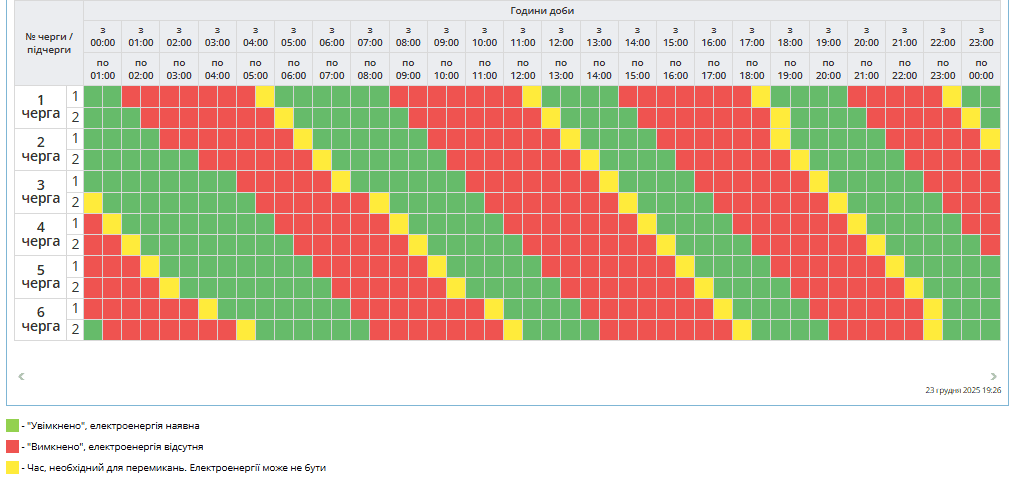Select the "Години доби" header

pos(541,10)
